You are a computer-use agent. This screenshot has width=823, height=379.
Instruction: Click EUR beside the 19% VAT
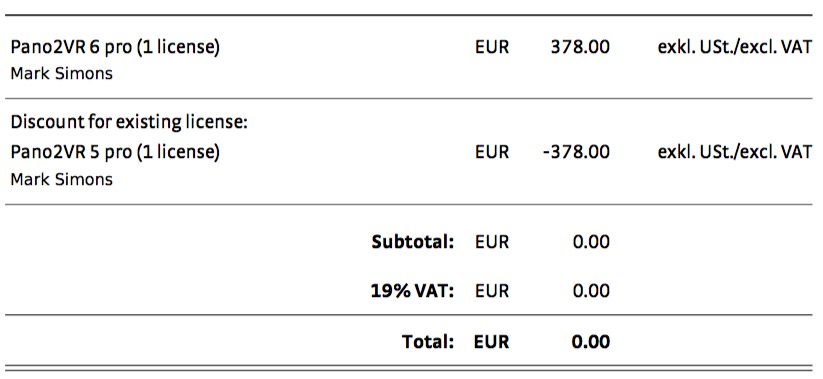coord(492,291)
